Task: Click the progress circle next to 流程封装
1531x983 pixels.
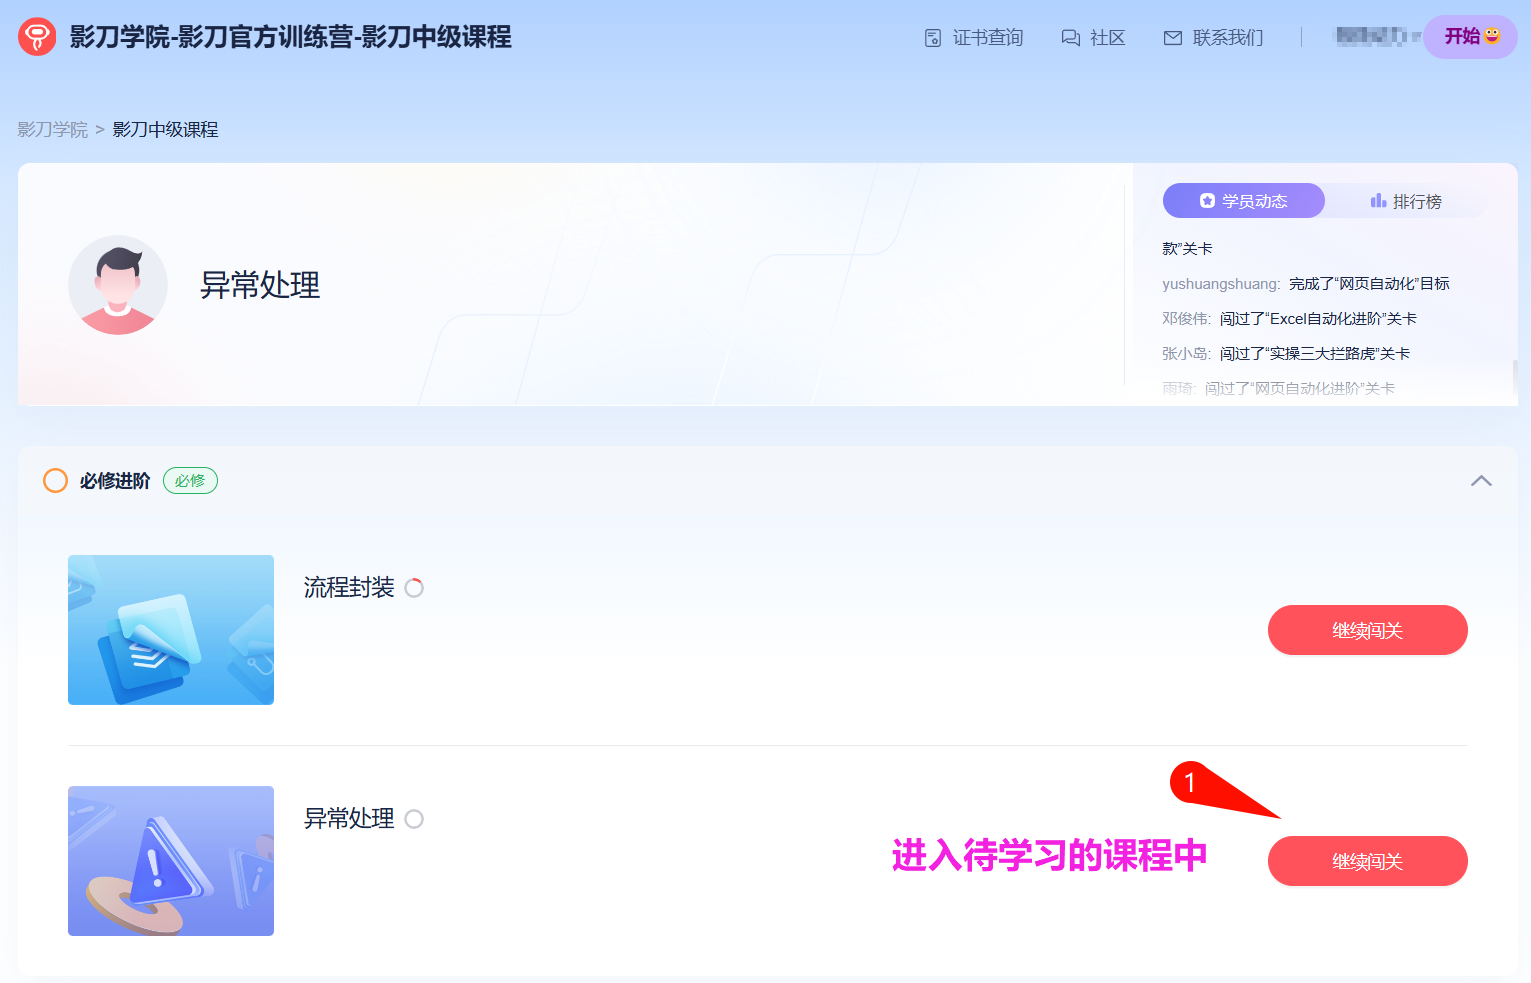Action: click(x=414, y=588)
